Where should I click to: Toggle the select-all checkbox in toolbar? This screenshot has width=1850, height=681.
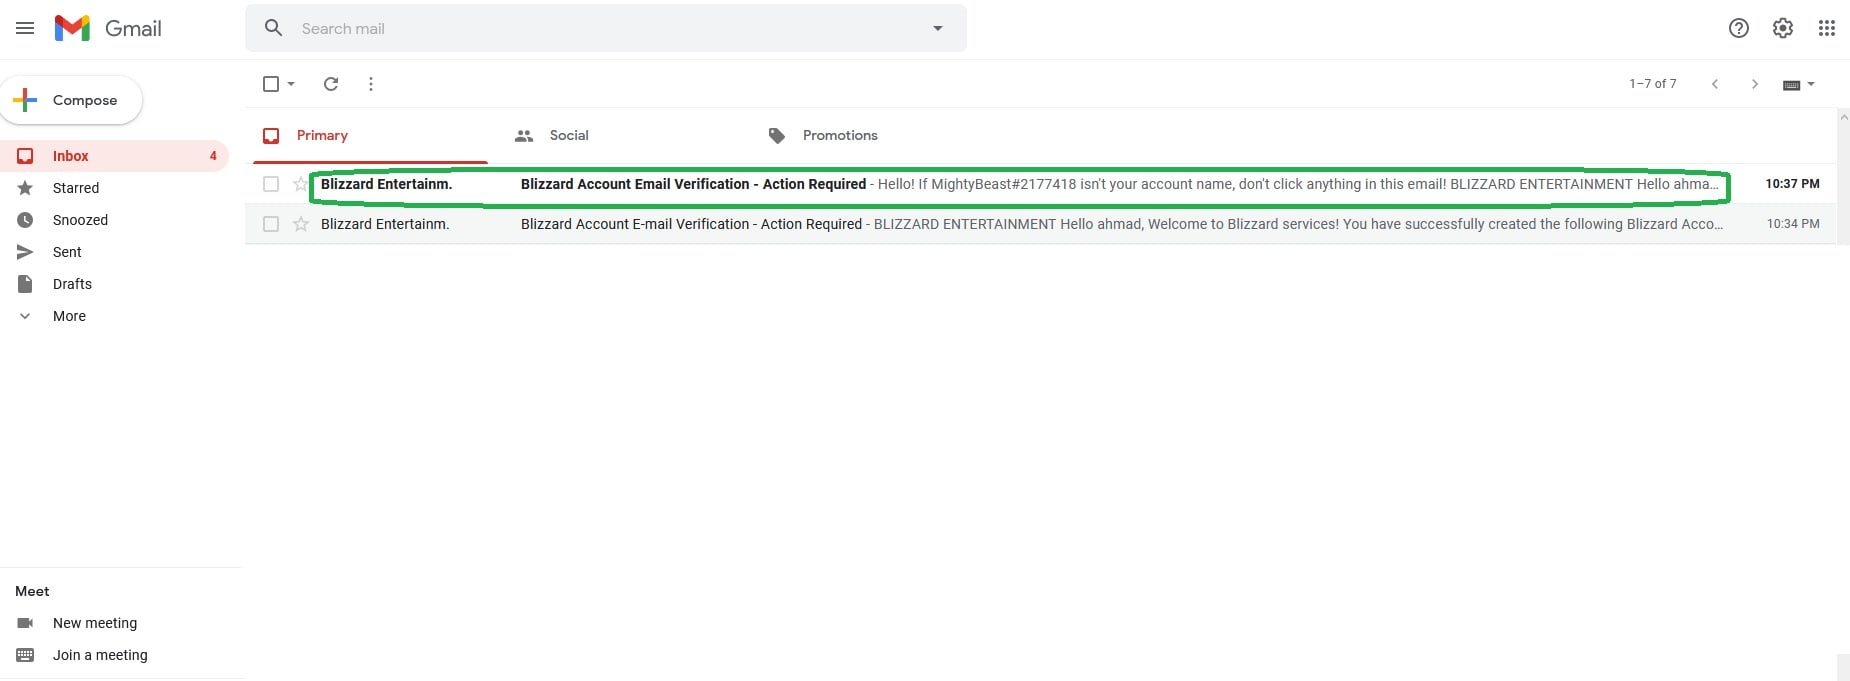click(271, 84)
